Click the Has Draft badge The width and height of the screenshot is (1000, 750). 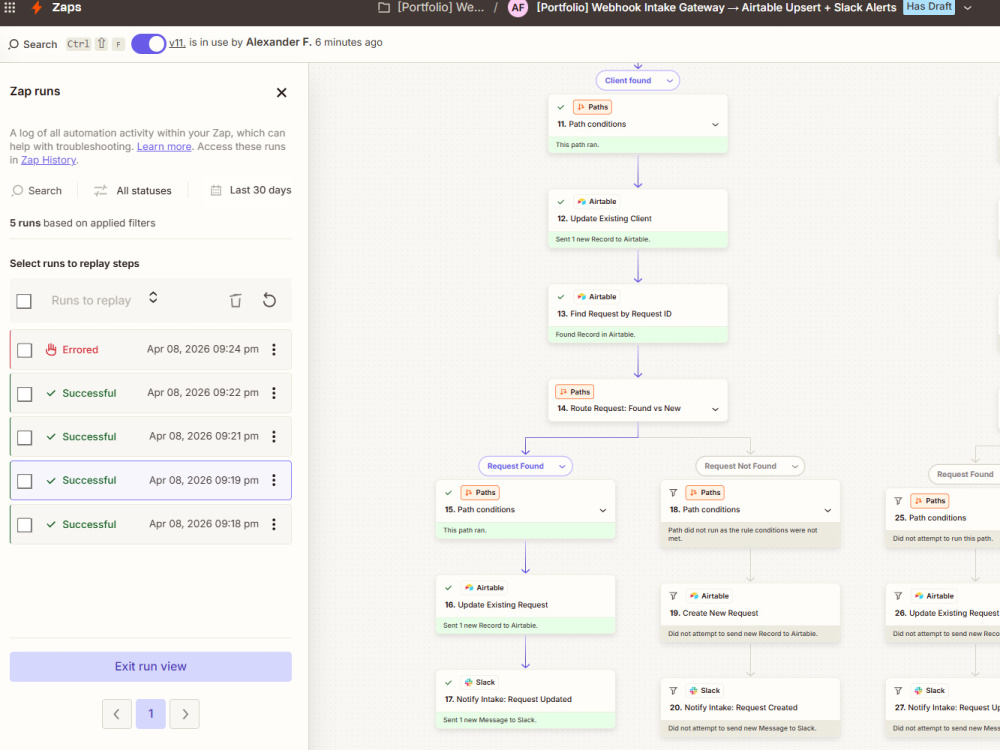pos(929,7)
